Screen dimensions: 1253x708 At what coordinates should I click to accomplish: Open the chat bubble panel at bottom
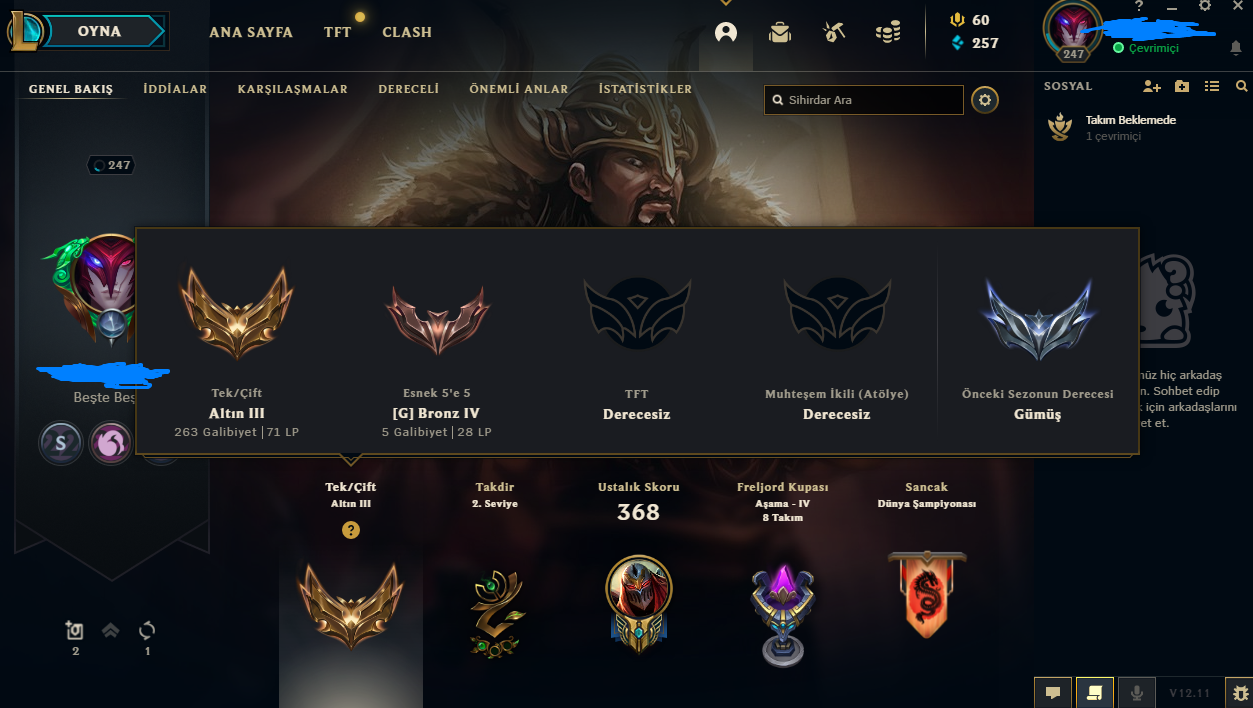[x=1052, y=692]
